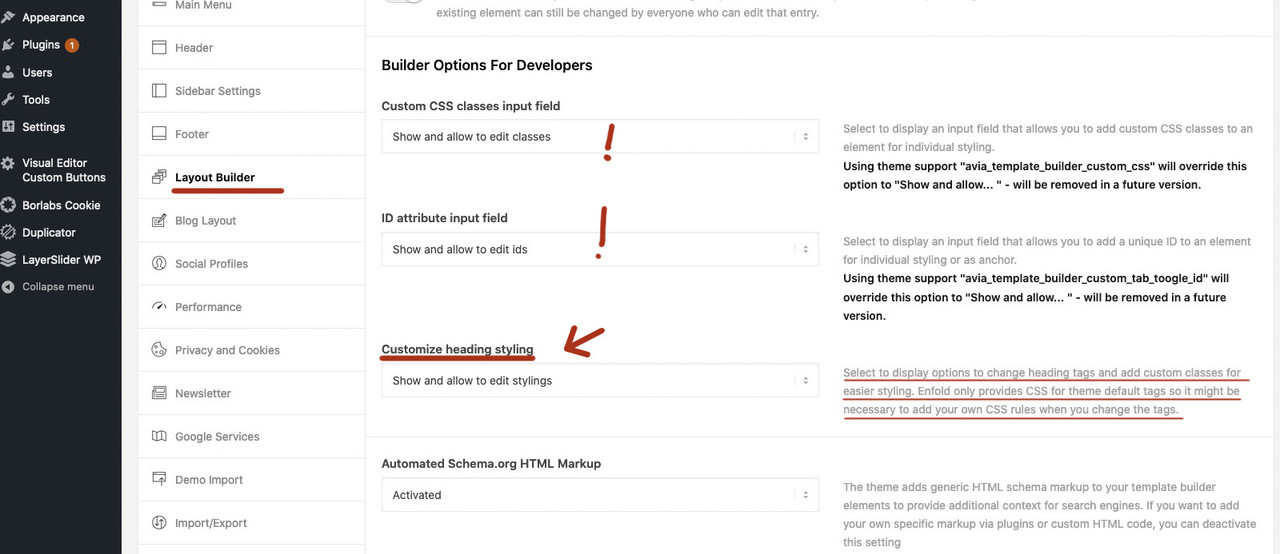Collapse the admin sidebar menu
Viewport: 1280px width, 554px height.
click(x=58, y=286)
